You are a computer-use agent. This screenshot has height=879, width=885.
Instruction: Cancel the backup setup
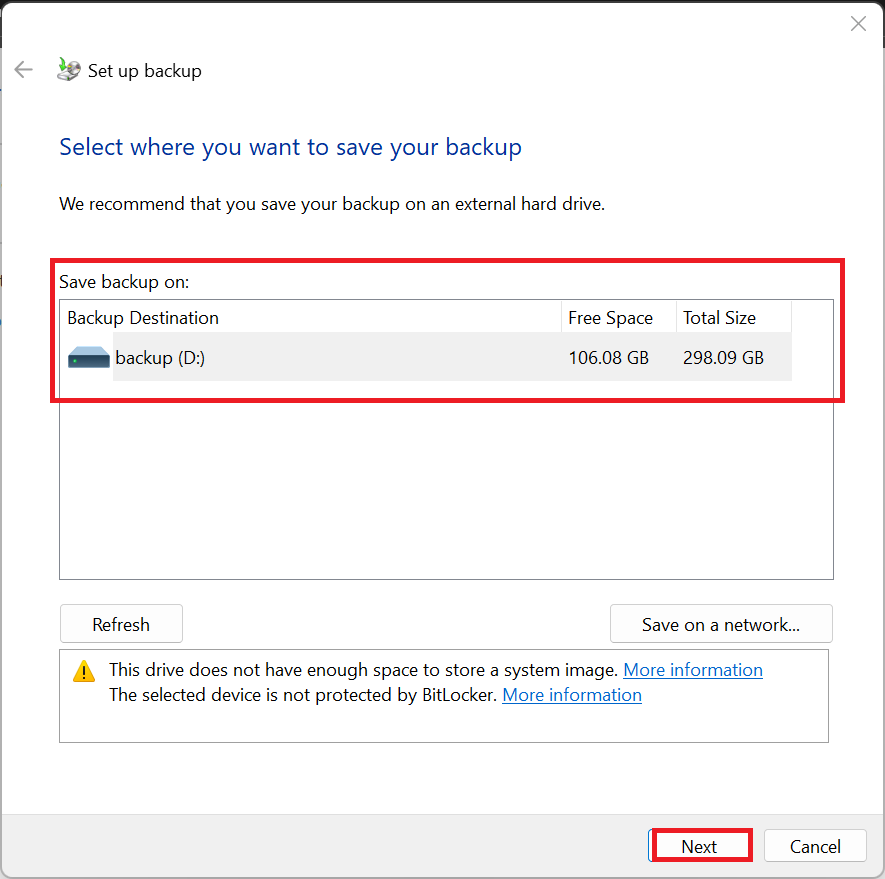click(815, 846)
